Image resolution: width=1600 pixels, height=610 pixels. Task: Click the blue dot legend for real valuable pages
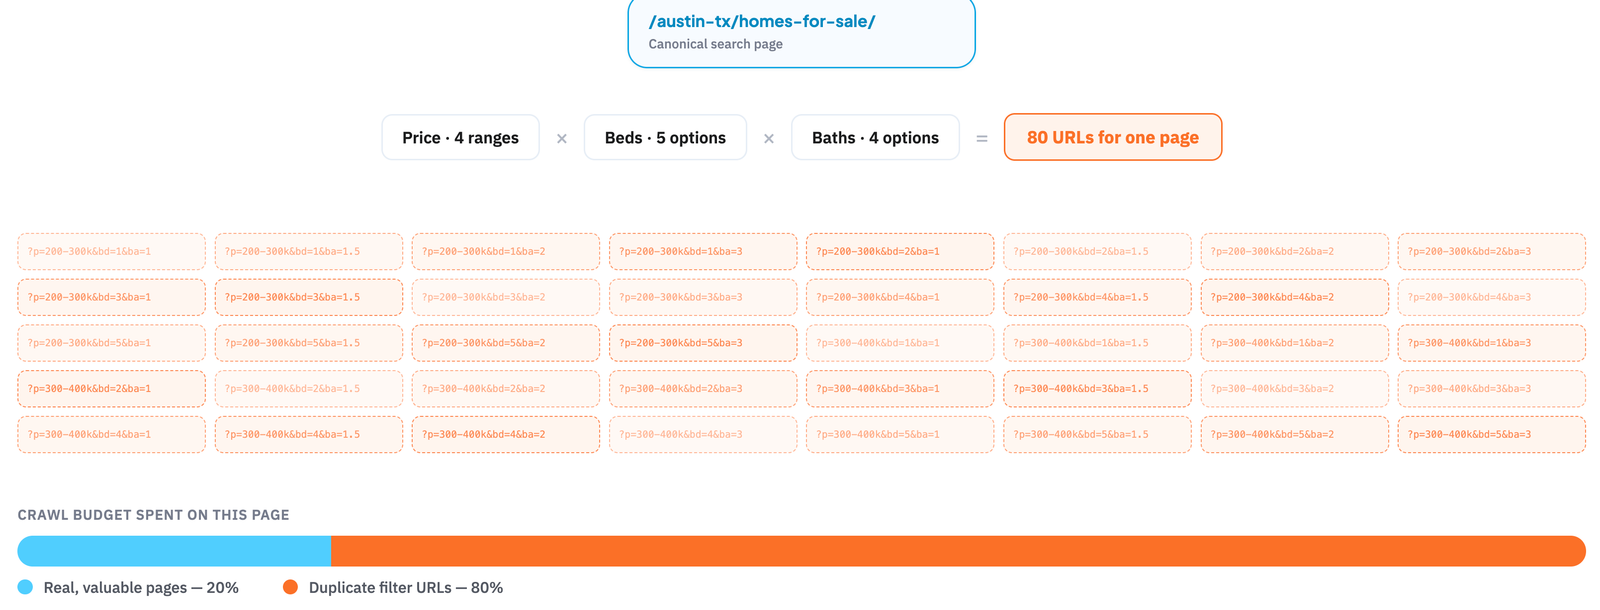25,587
